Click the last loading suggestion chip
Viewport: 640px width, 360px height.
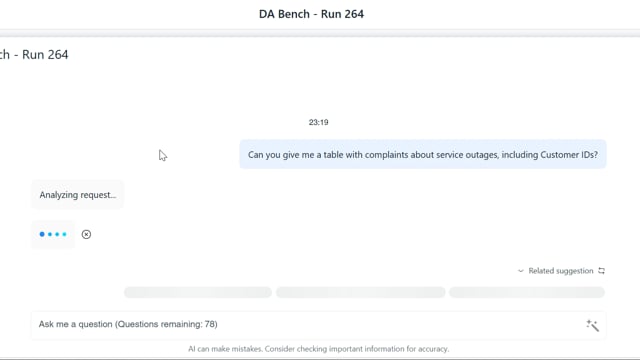(527, 292)
